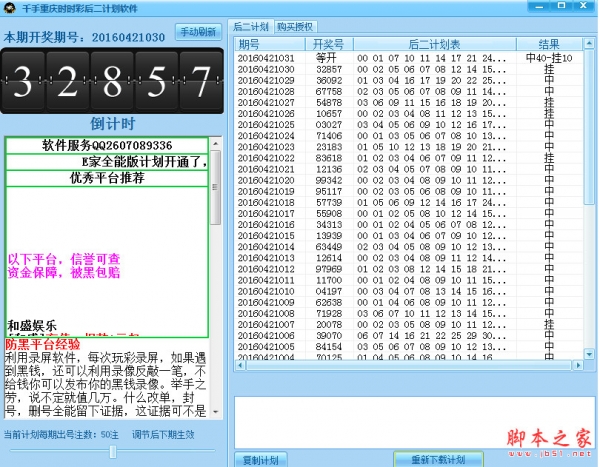Click the 倒计时 countdown label
Screen dimensions: 600x467
click(112, 124)
